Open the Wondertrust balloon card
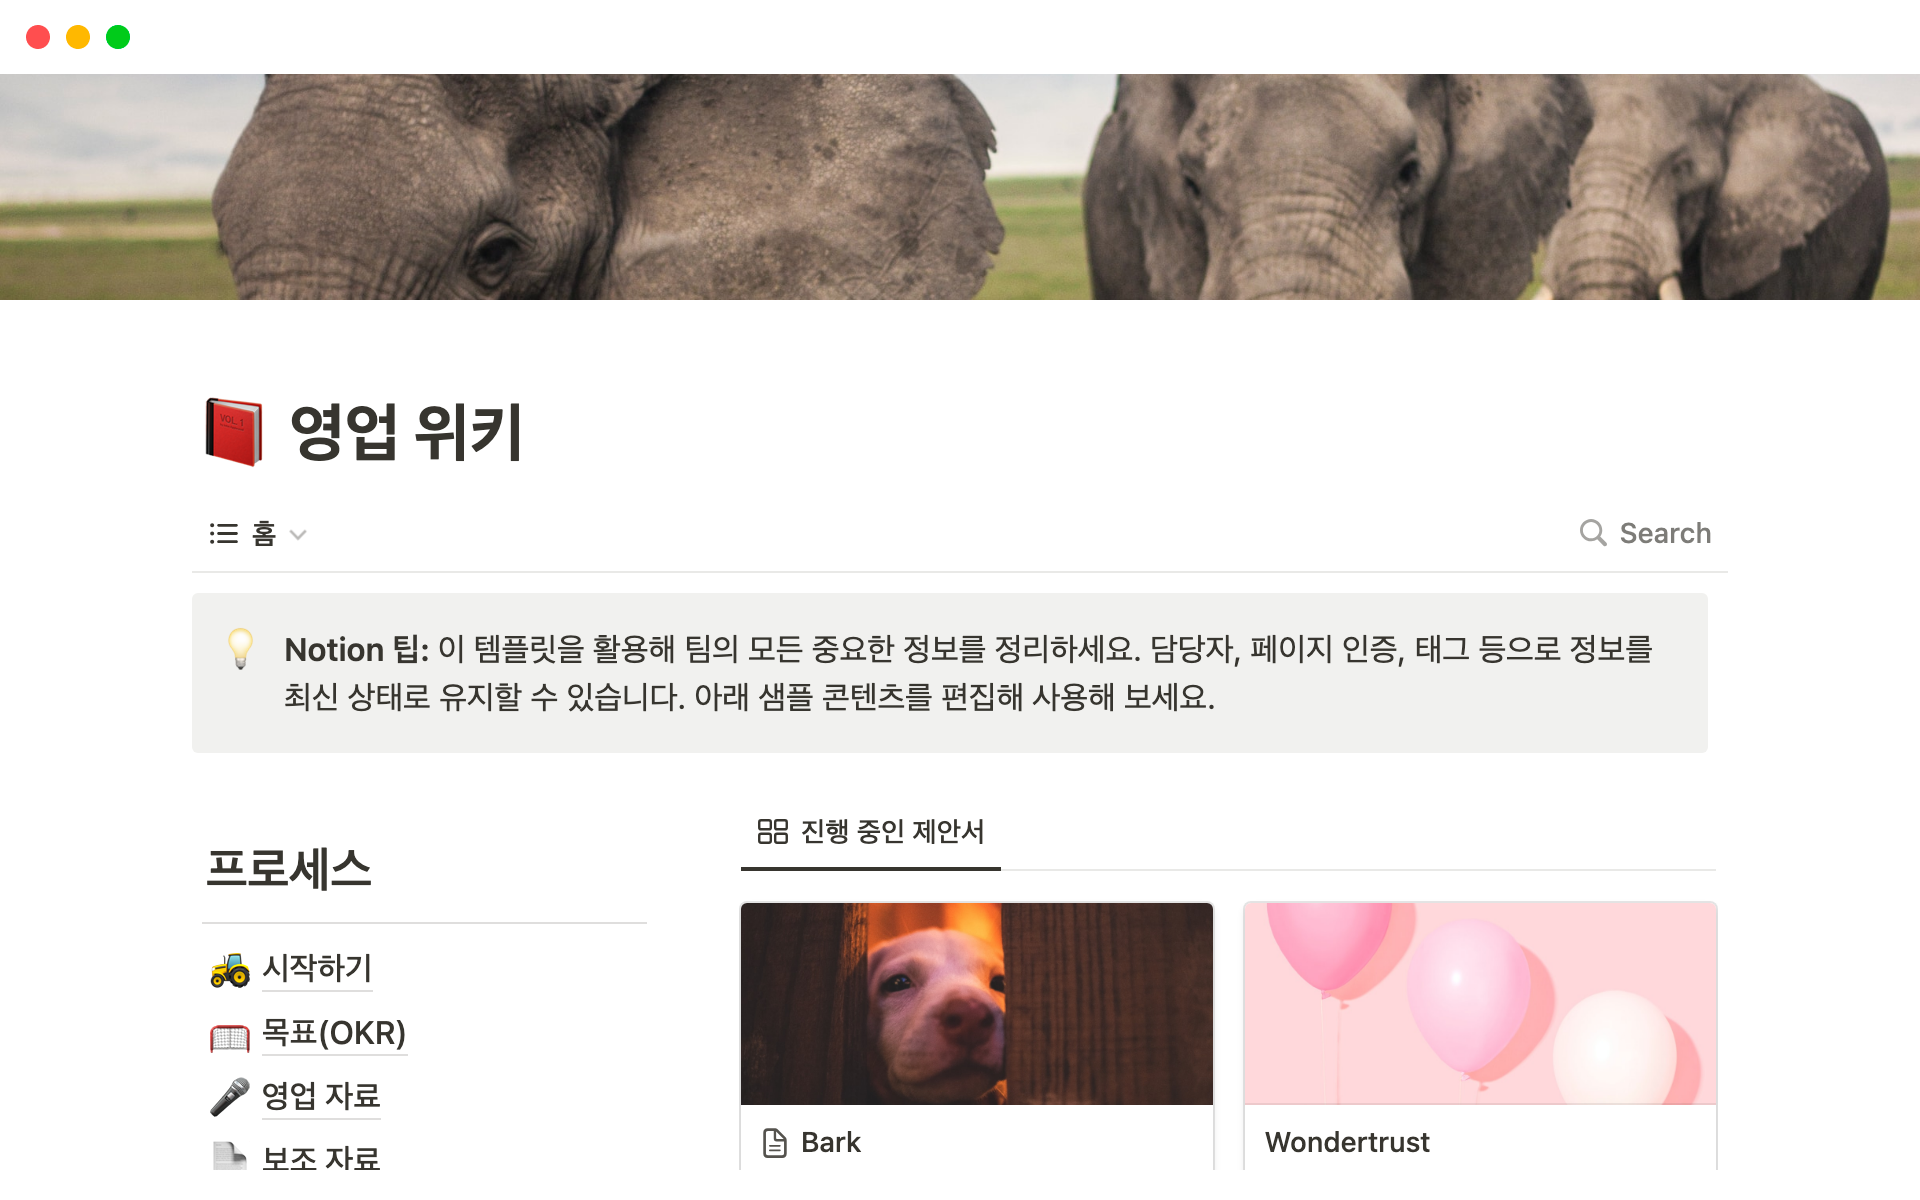Image resolution: width=1920 pixels, height=1200 pixels. coord(1480,1035)
